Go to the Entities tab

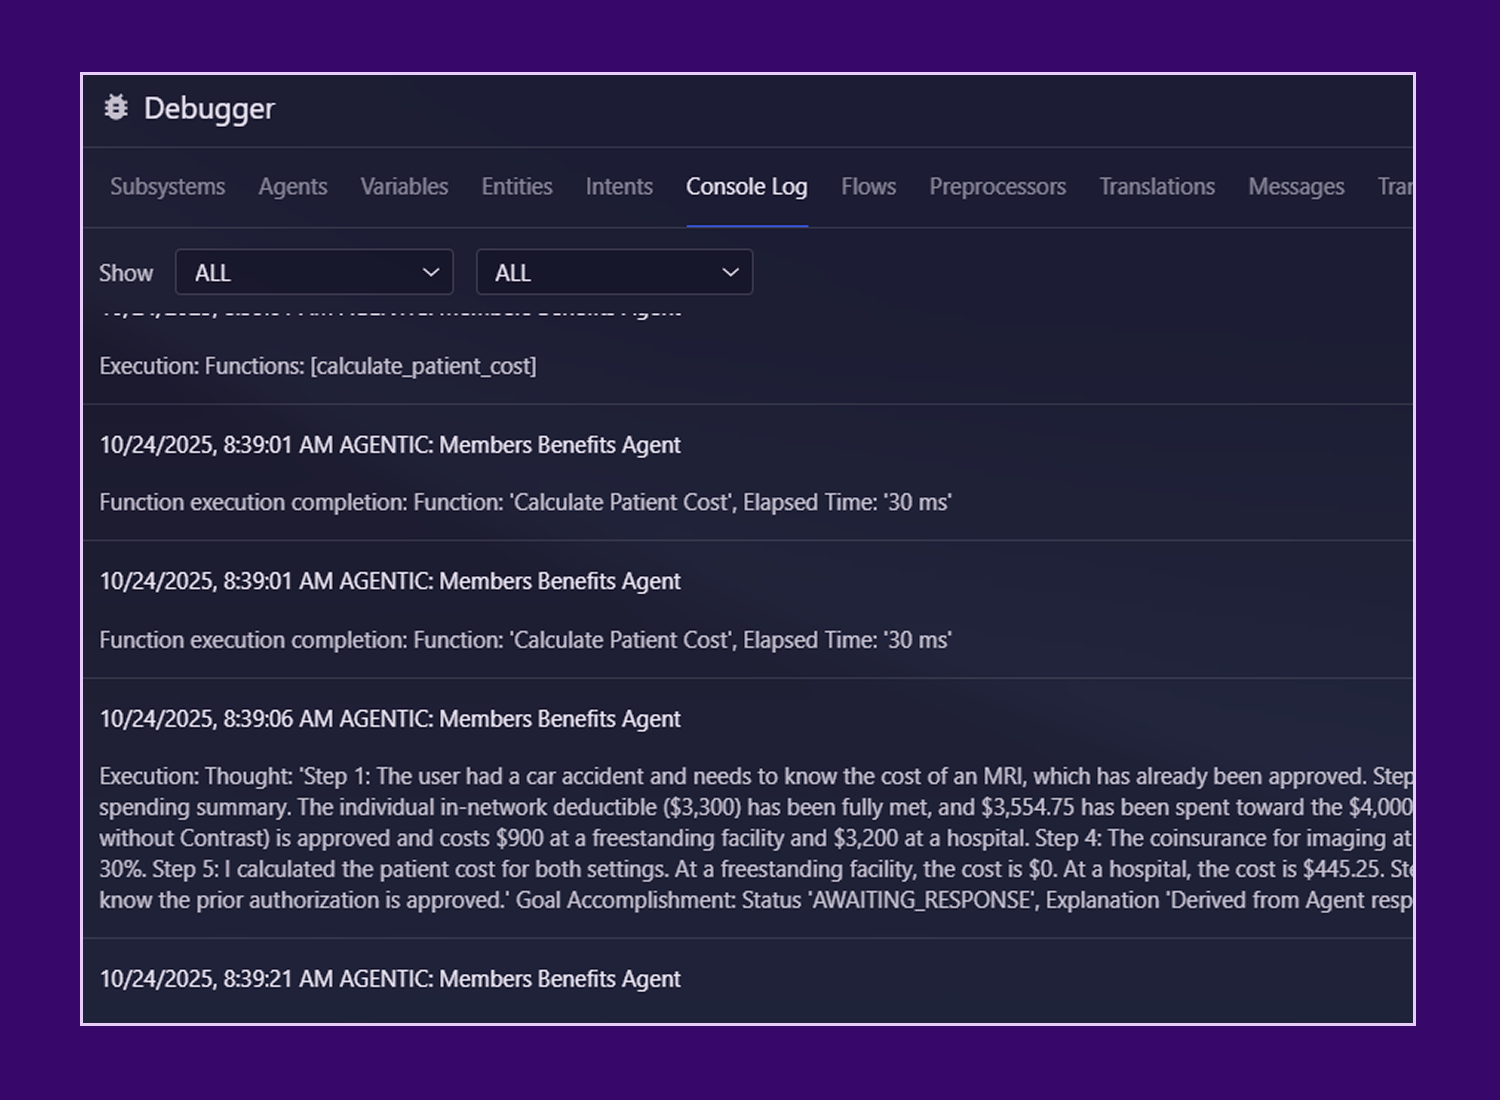click(516, 187)
